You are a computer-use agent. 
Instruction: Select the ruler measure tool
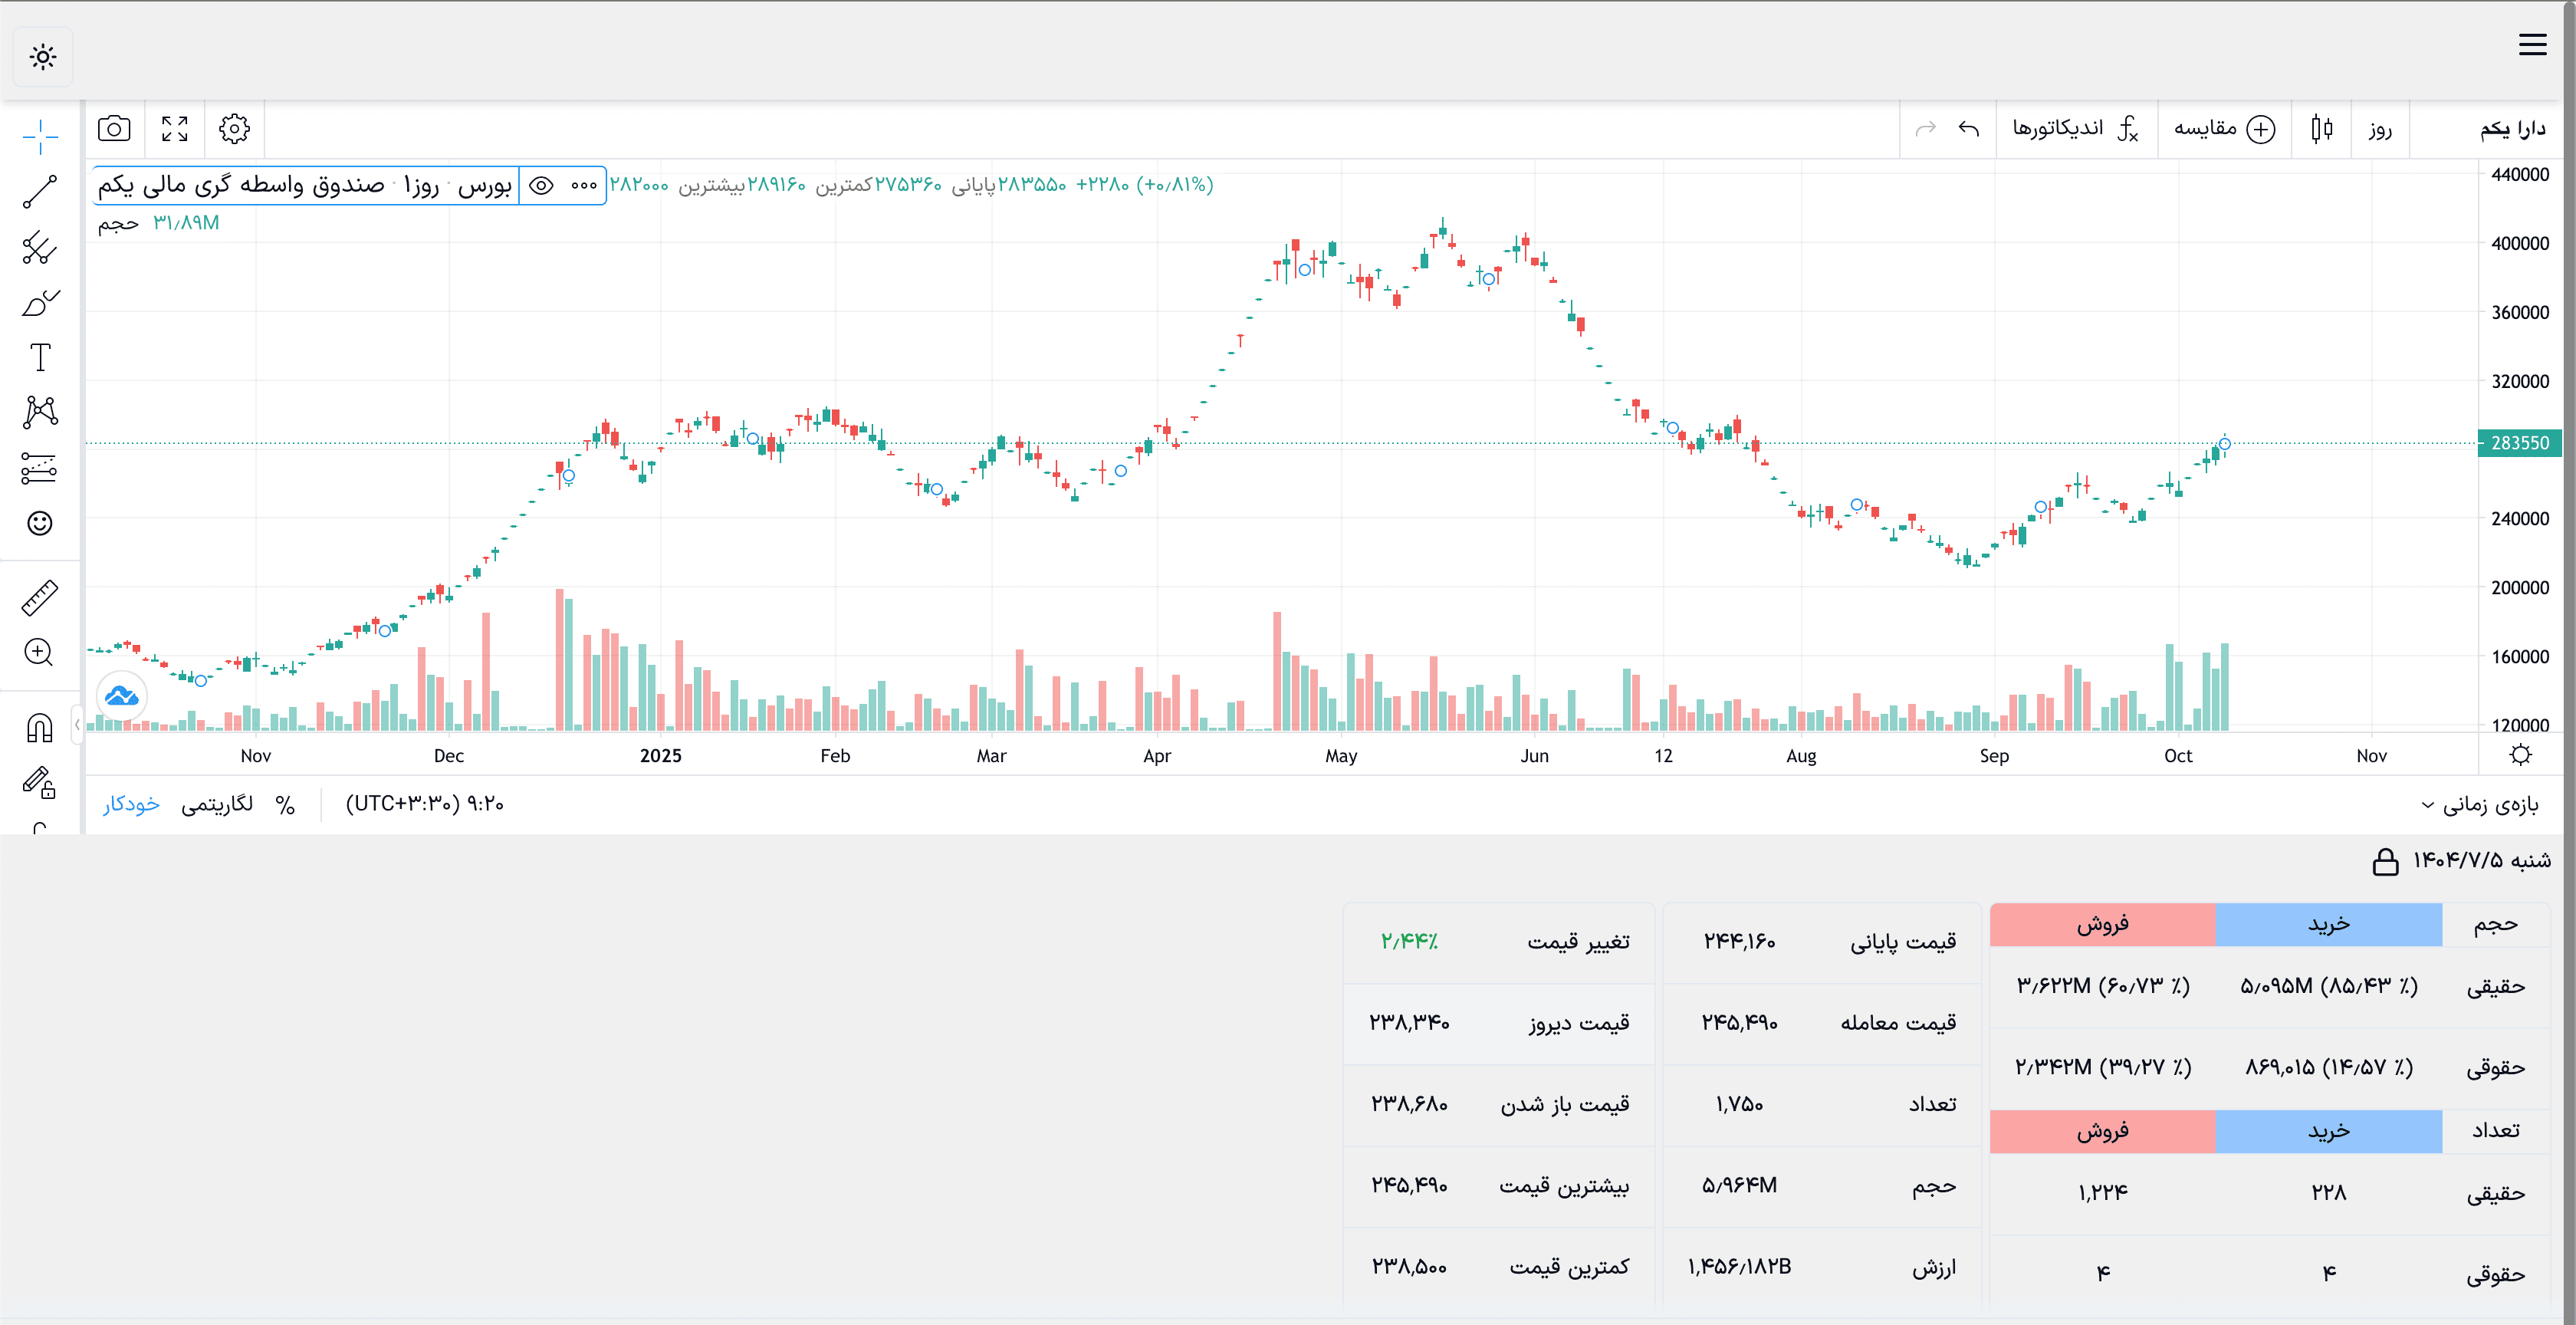[x=40, y=598]
